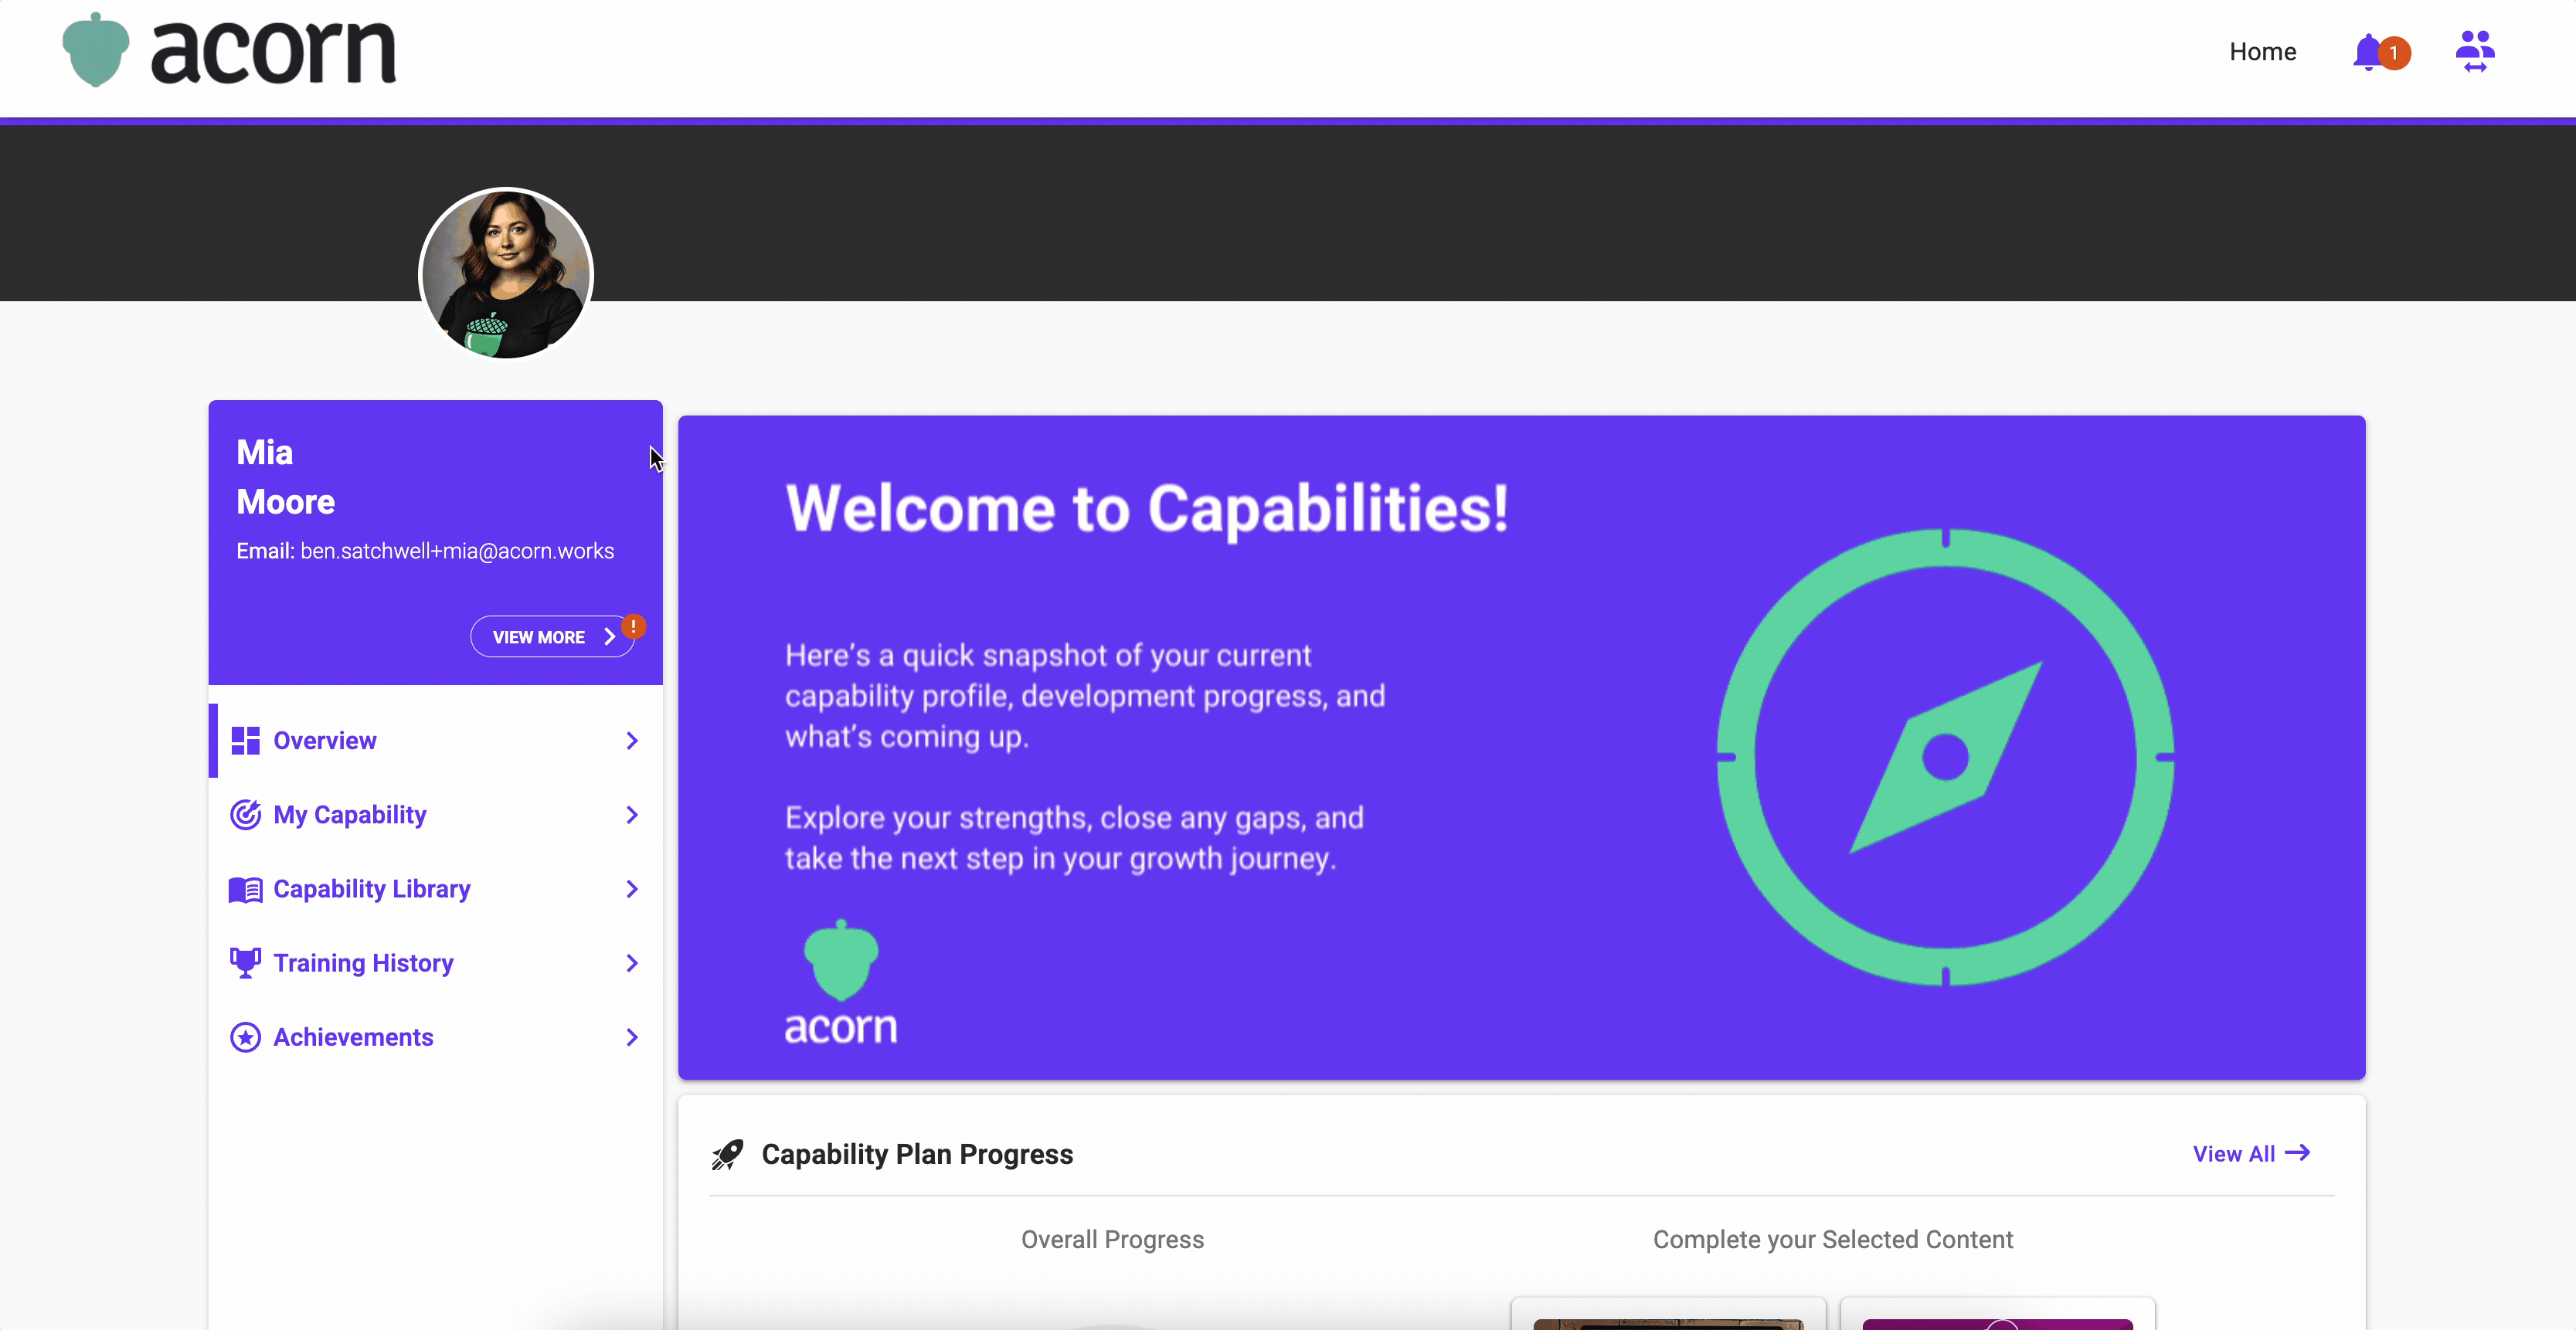Select the Overview menu item
The width and height of the screenshot is (2576, 1330).
click(435, 740)
